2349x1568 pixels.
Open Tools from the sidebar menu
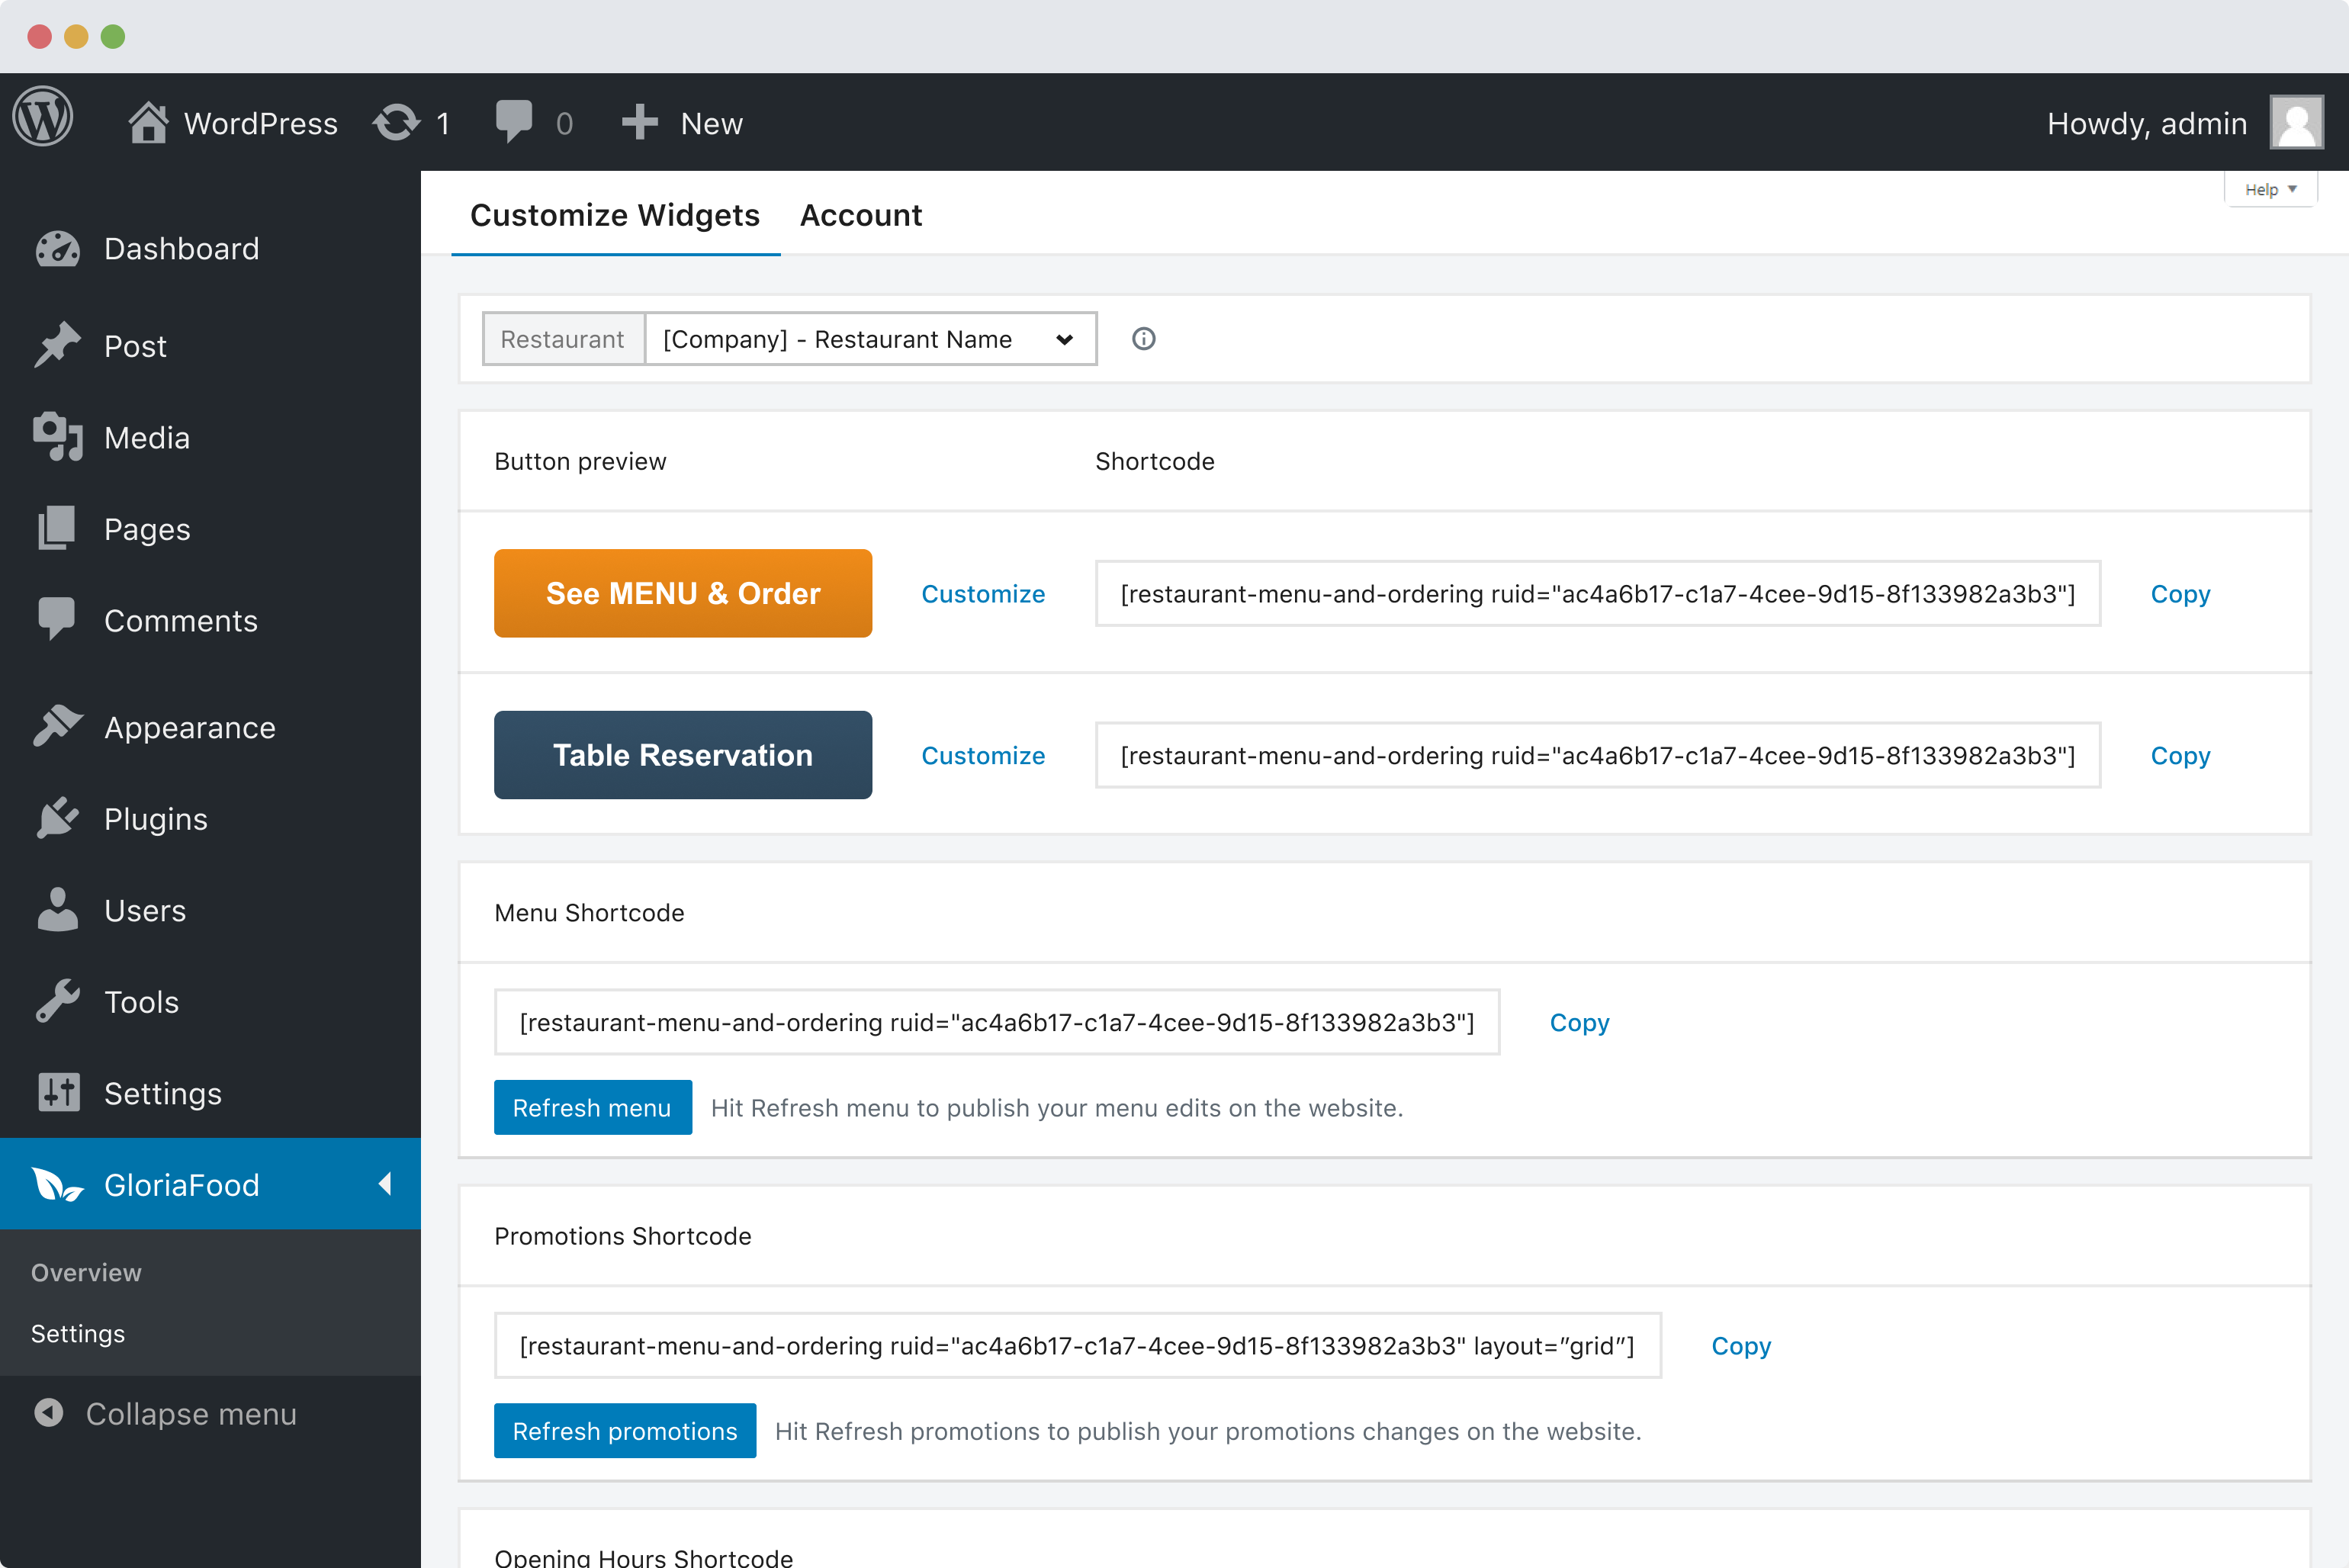click(141, 1002)
